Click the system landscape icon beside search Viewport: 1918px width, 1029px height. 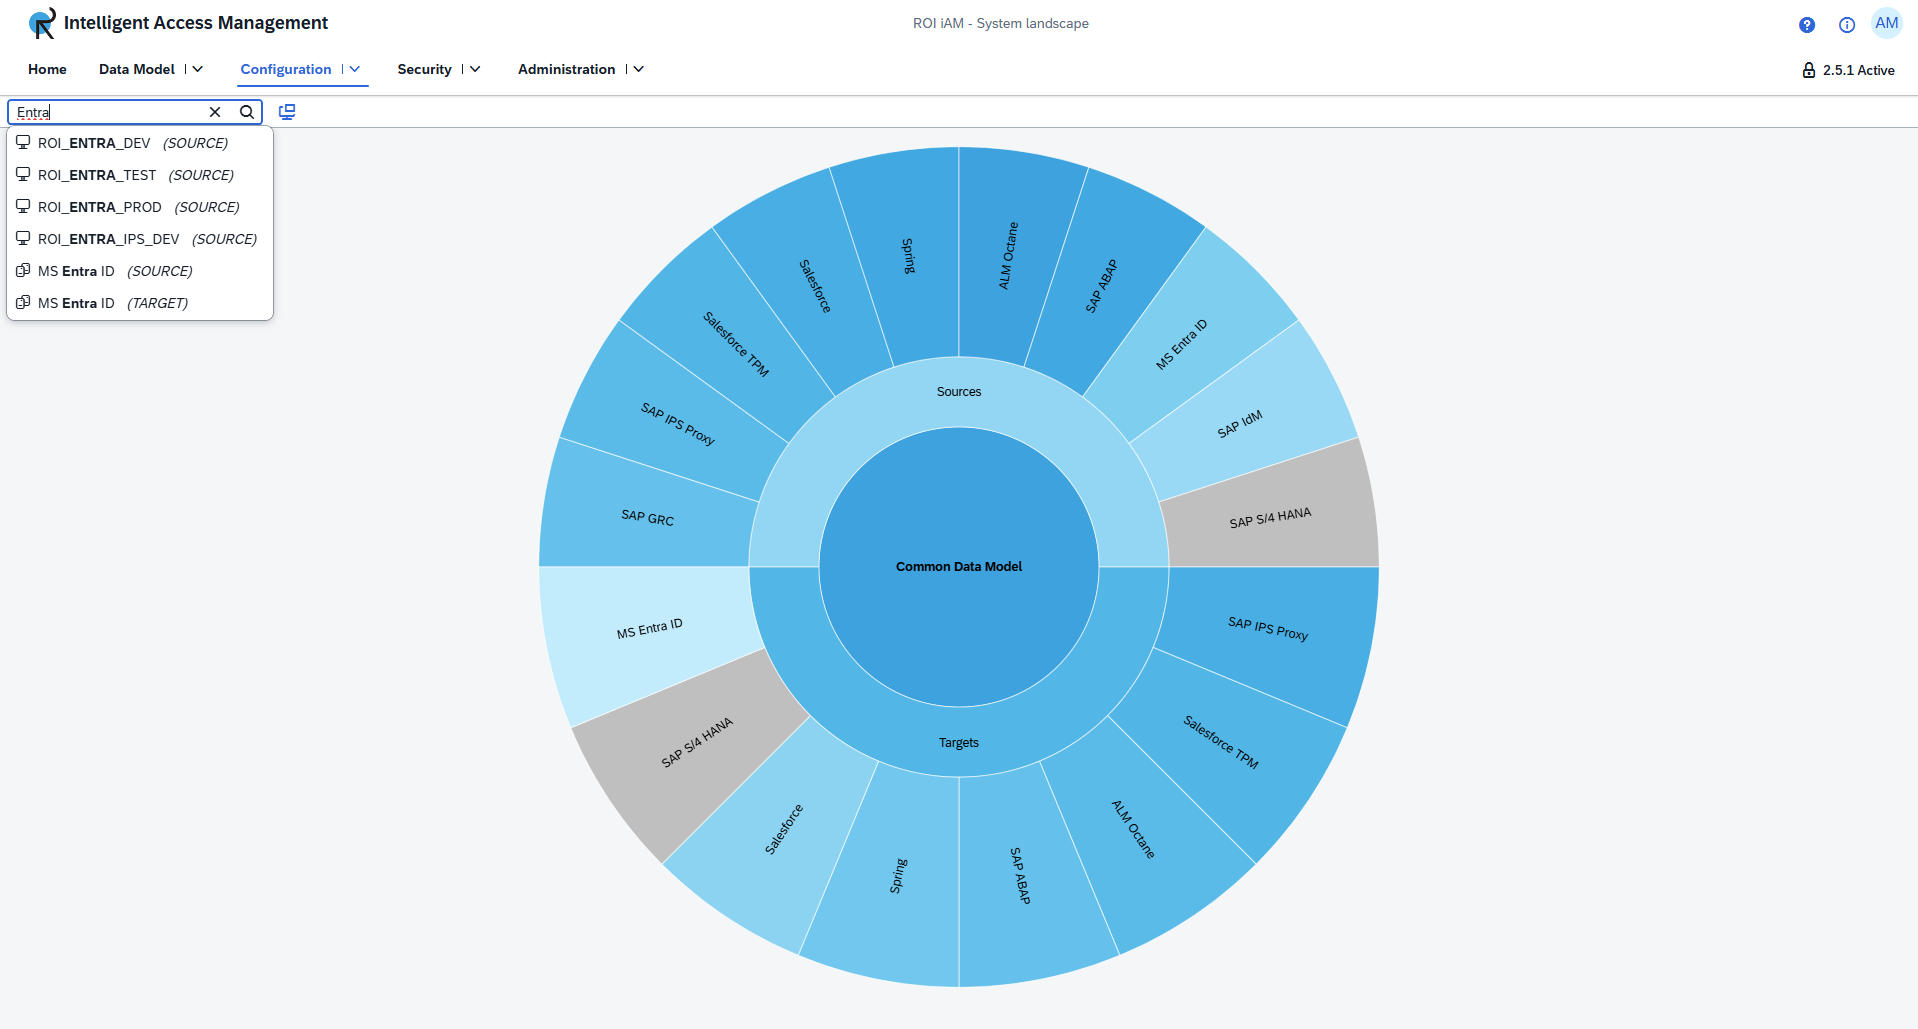[x=287, y=111]
